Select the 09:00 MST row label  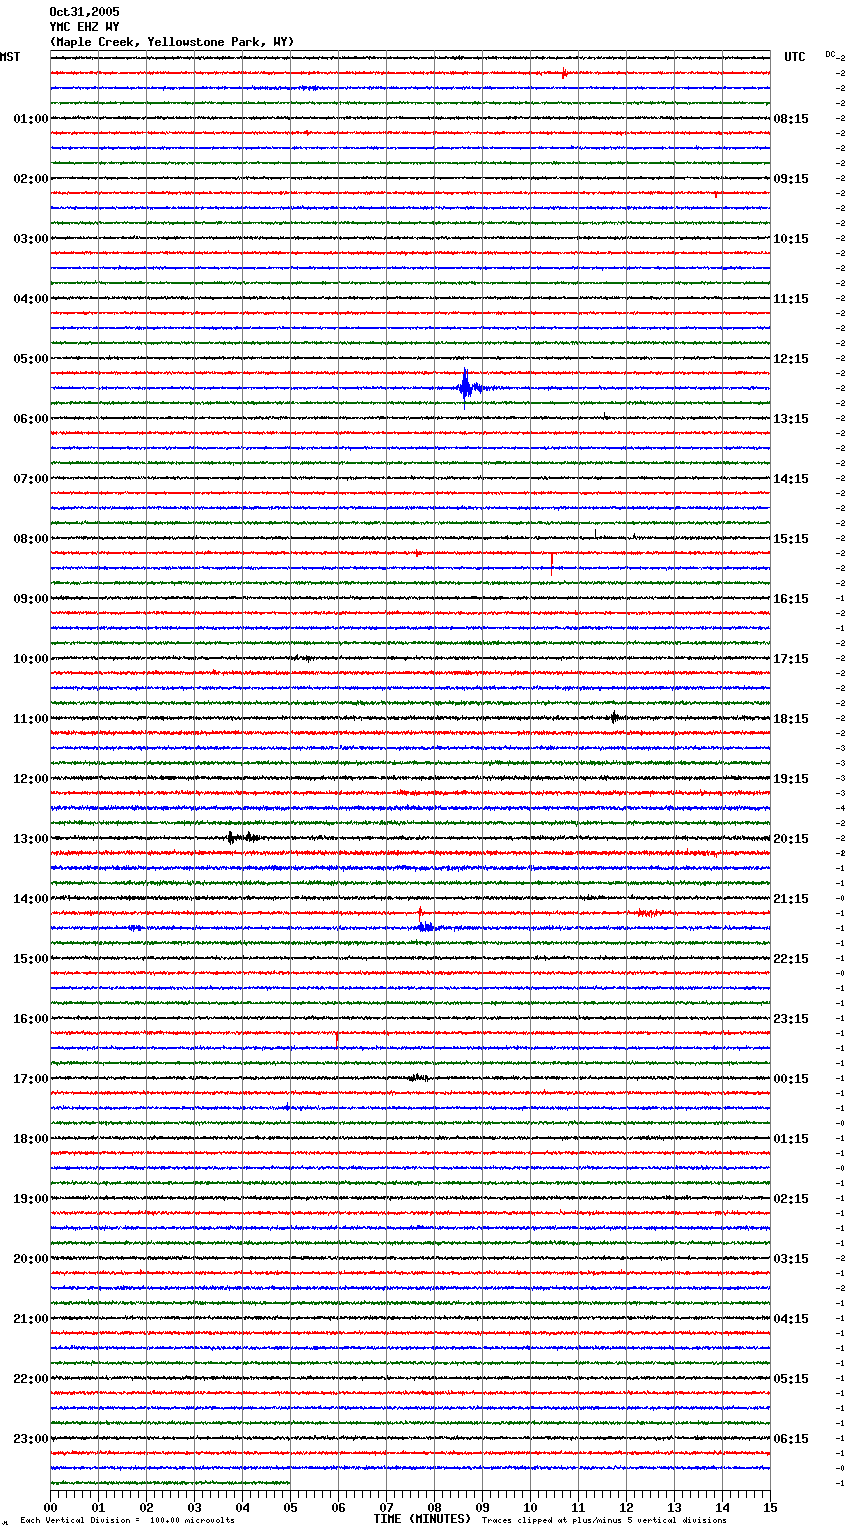[x=30, y=599]
